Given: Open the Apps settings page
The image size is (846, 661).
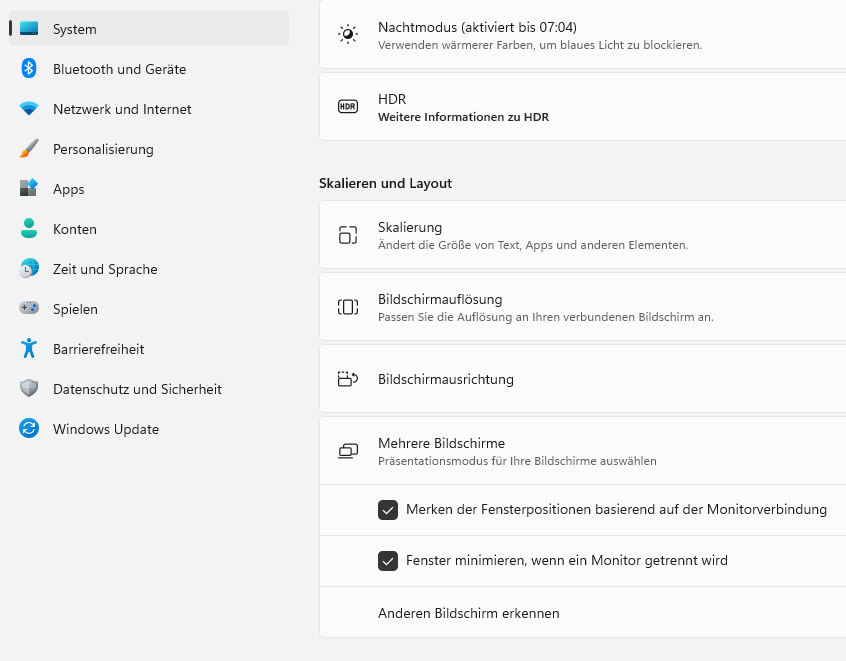Looking at the screenshot, I should [x=149, y=188].
